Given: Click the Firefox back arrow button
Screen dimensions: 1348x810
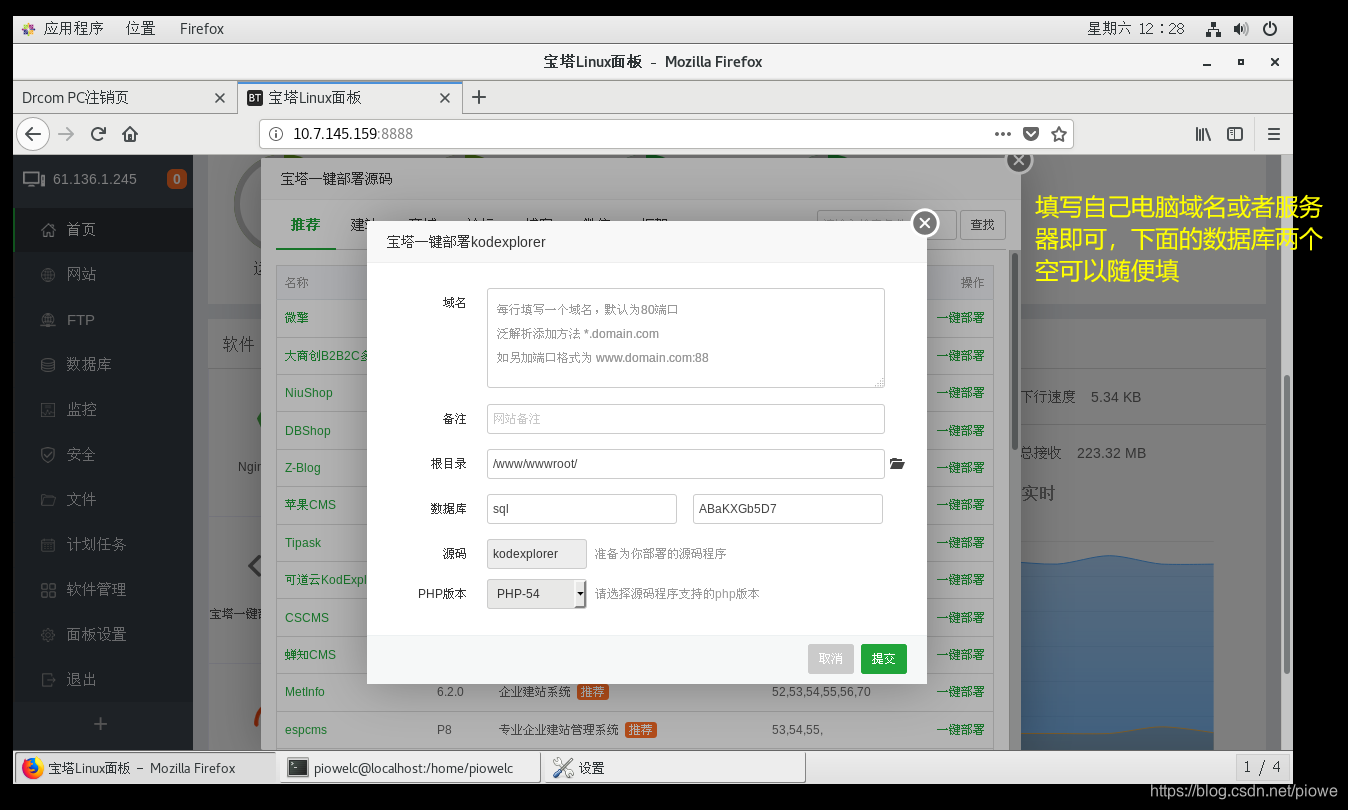Looking at the screenshot, I should pos(33,134).
